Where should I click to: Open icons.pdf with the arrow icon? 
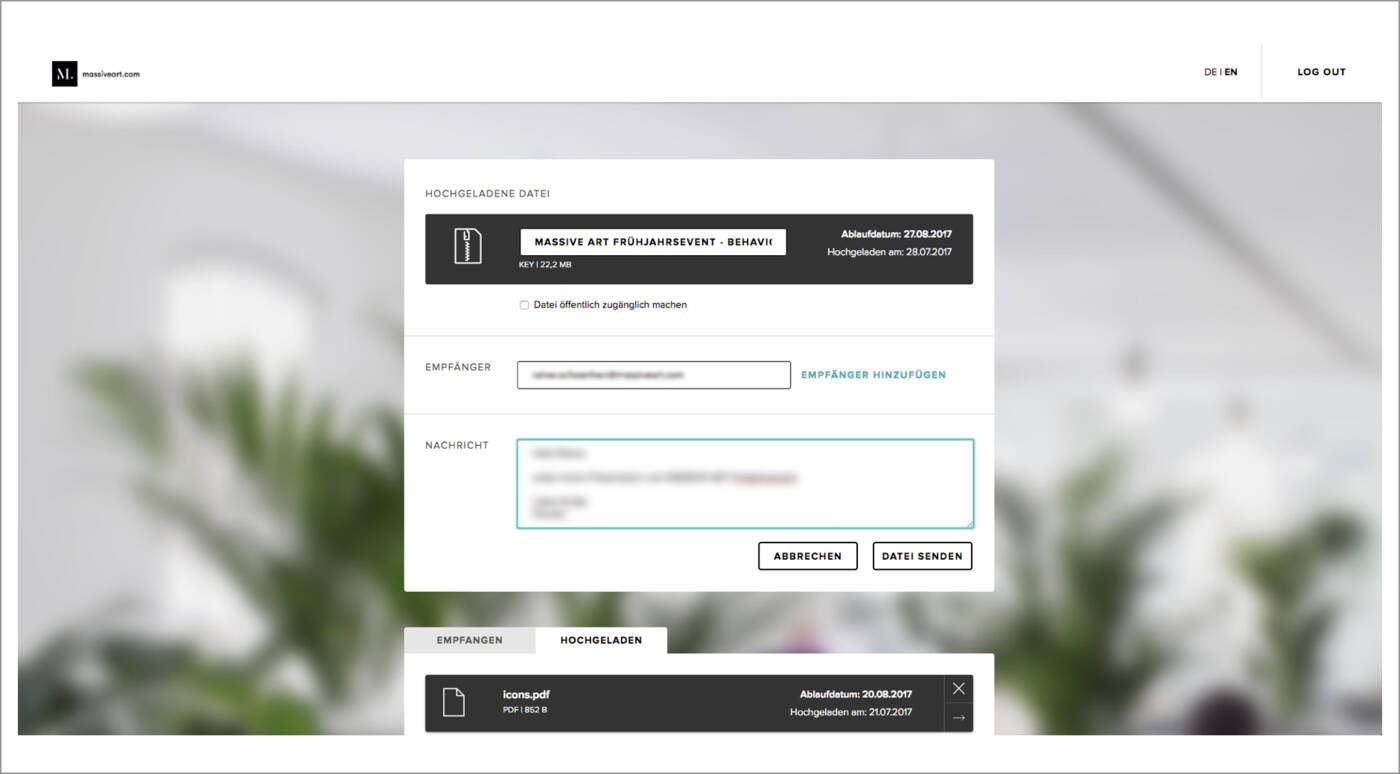(958, 717)
